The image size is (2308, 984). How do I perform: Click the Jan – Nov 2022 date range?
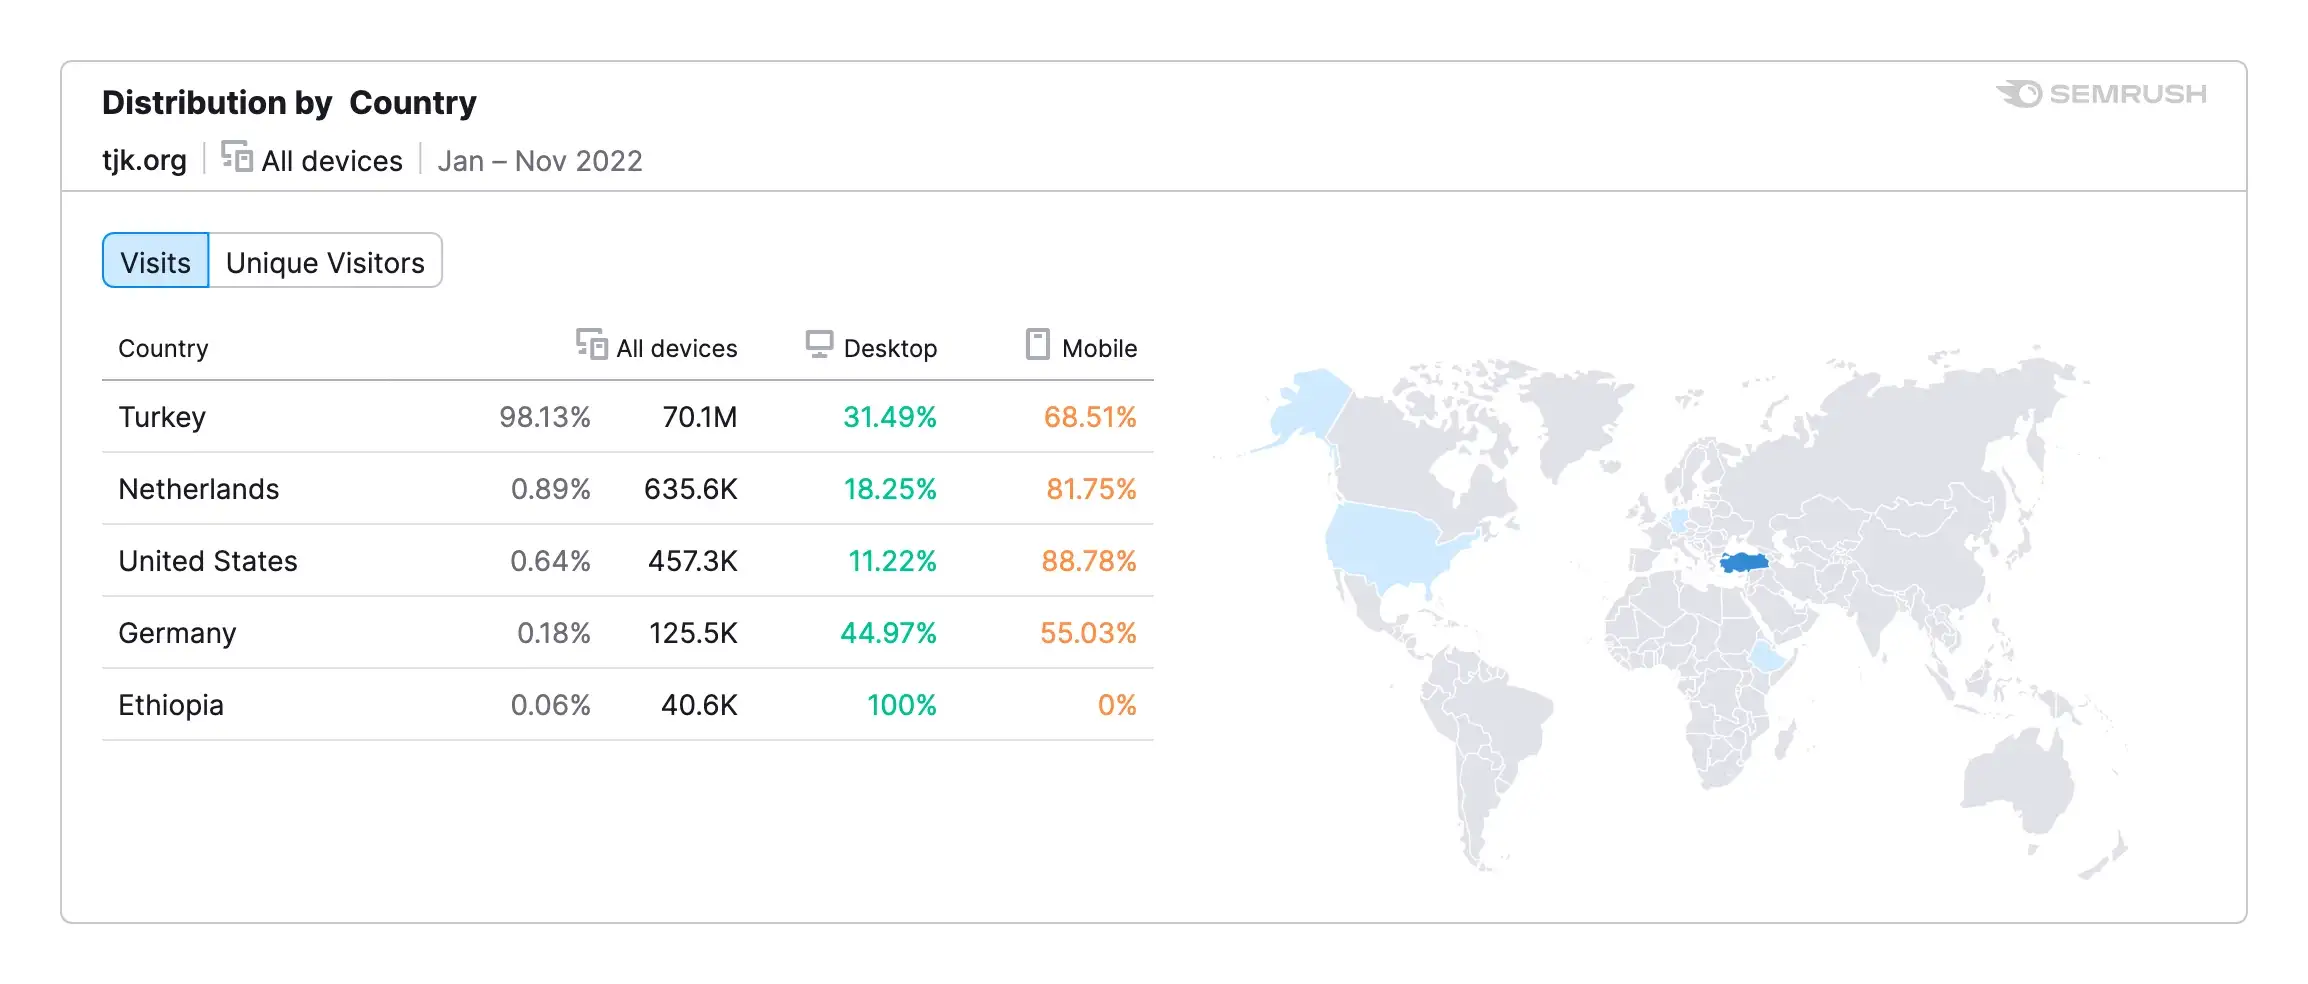tap(540, 161)
